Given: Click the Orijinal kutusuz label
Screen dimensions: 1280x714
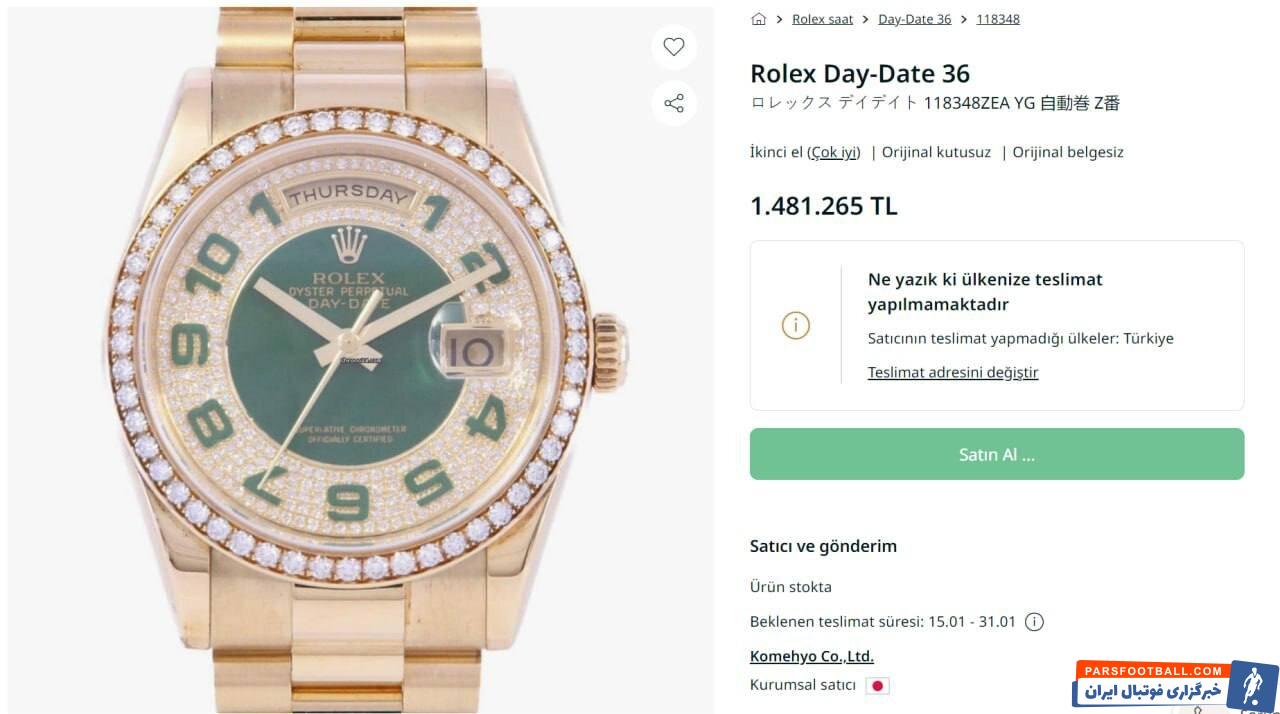Looking at the screenshot, I should (x=936, y=152).
